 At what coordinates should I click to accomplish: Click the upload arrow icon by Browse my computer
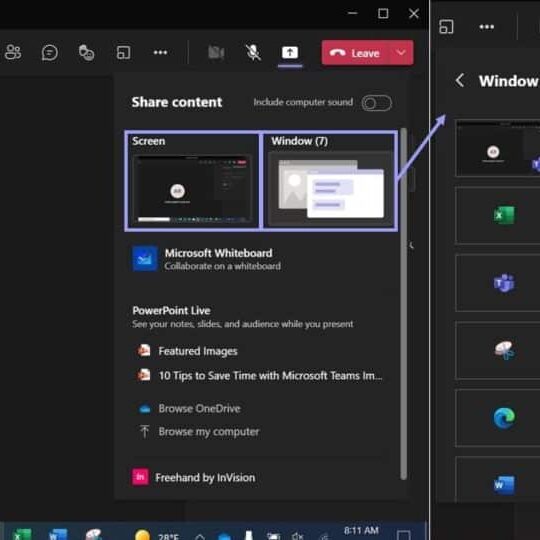click(145, 431)
